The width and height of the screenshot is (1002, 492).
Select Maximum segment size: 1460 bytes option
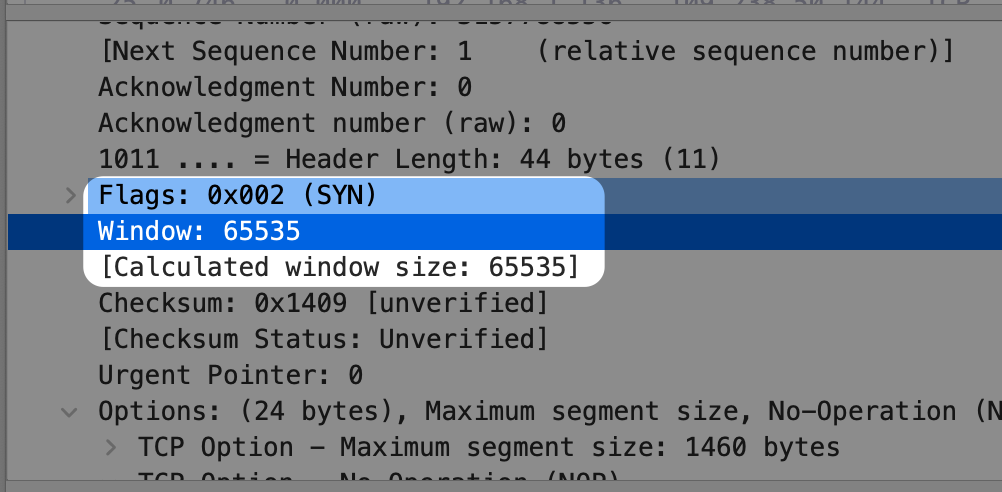coord(489,446)
